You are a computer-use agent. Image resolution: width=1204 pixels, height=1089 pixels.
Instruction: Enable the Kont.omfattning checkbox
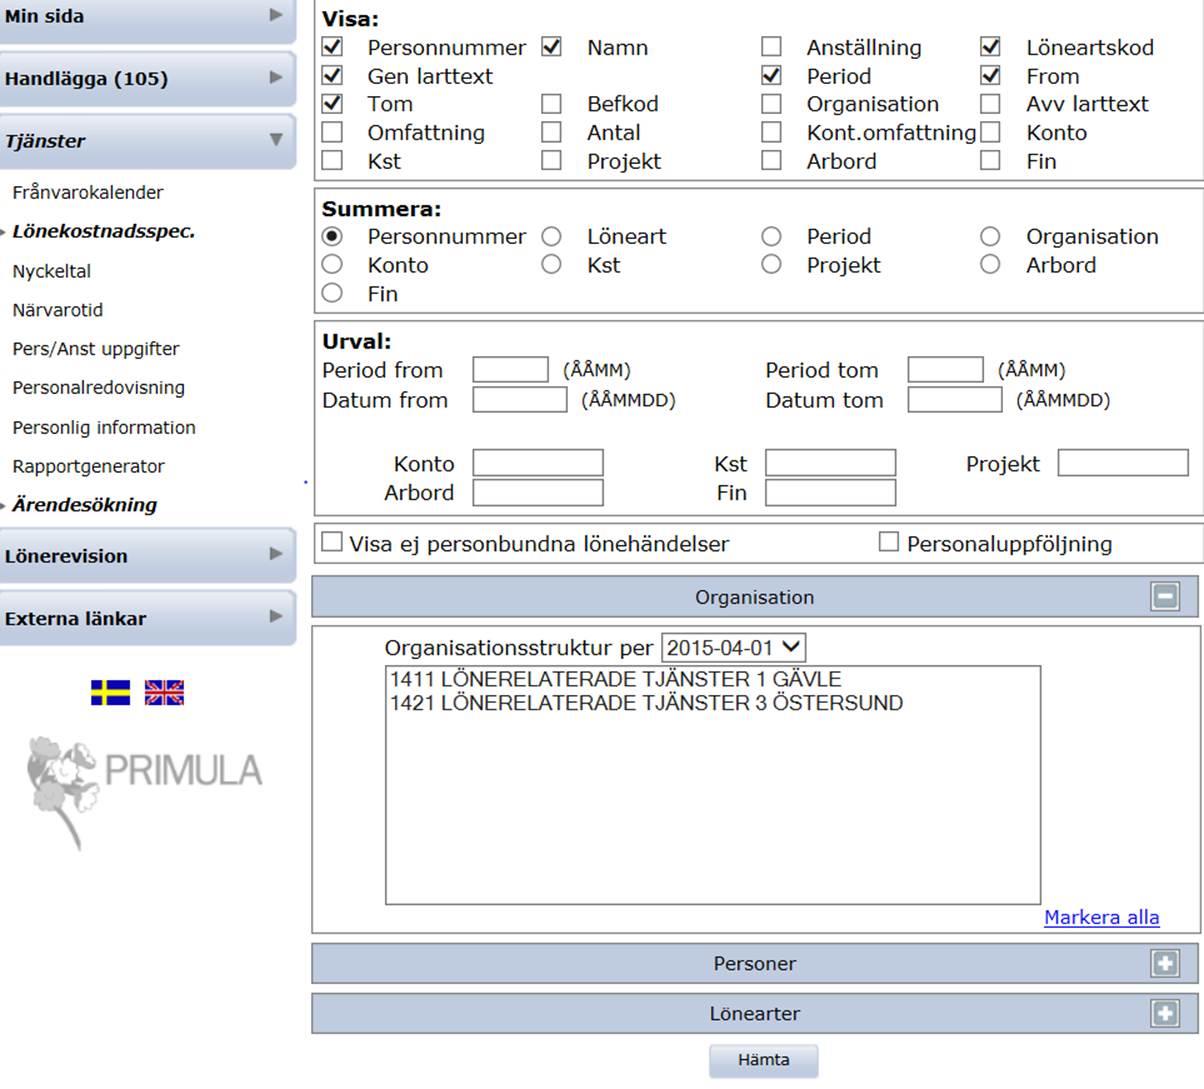point(771,132)
